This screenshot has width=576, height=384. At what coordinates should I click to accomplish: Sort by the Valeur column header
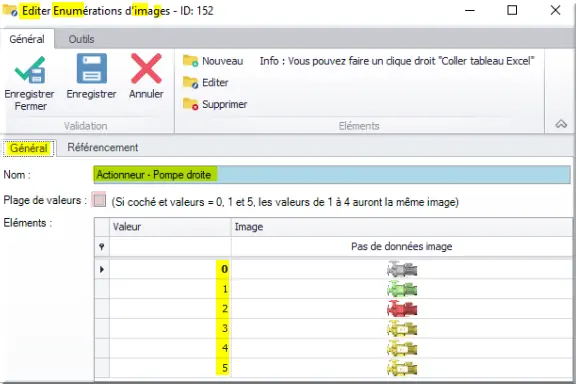point(170,227)
